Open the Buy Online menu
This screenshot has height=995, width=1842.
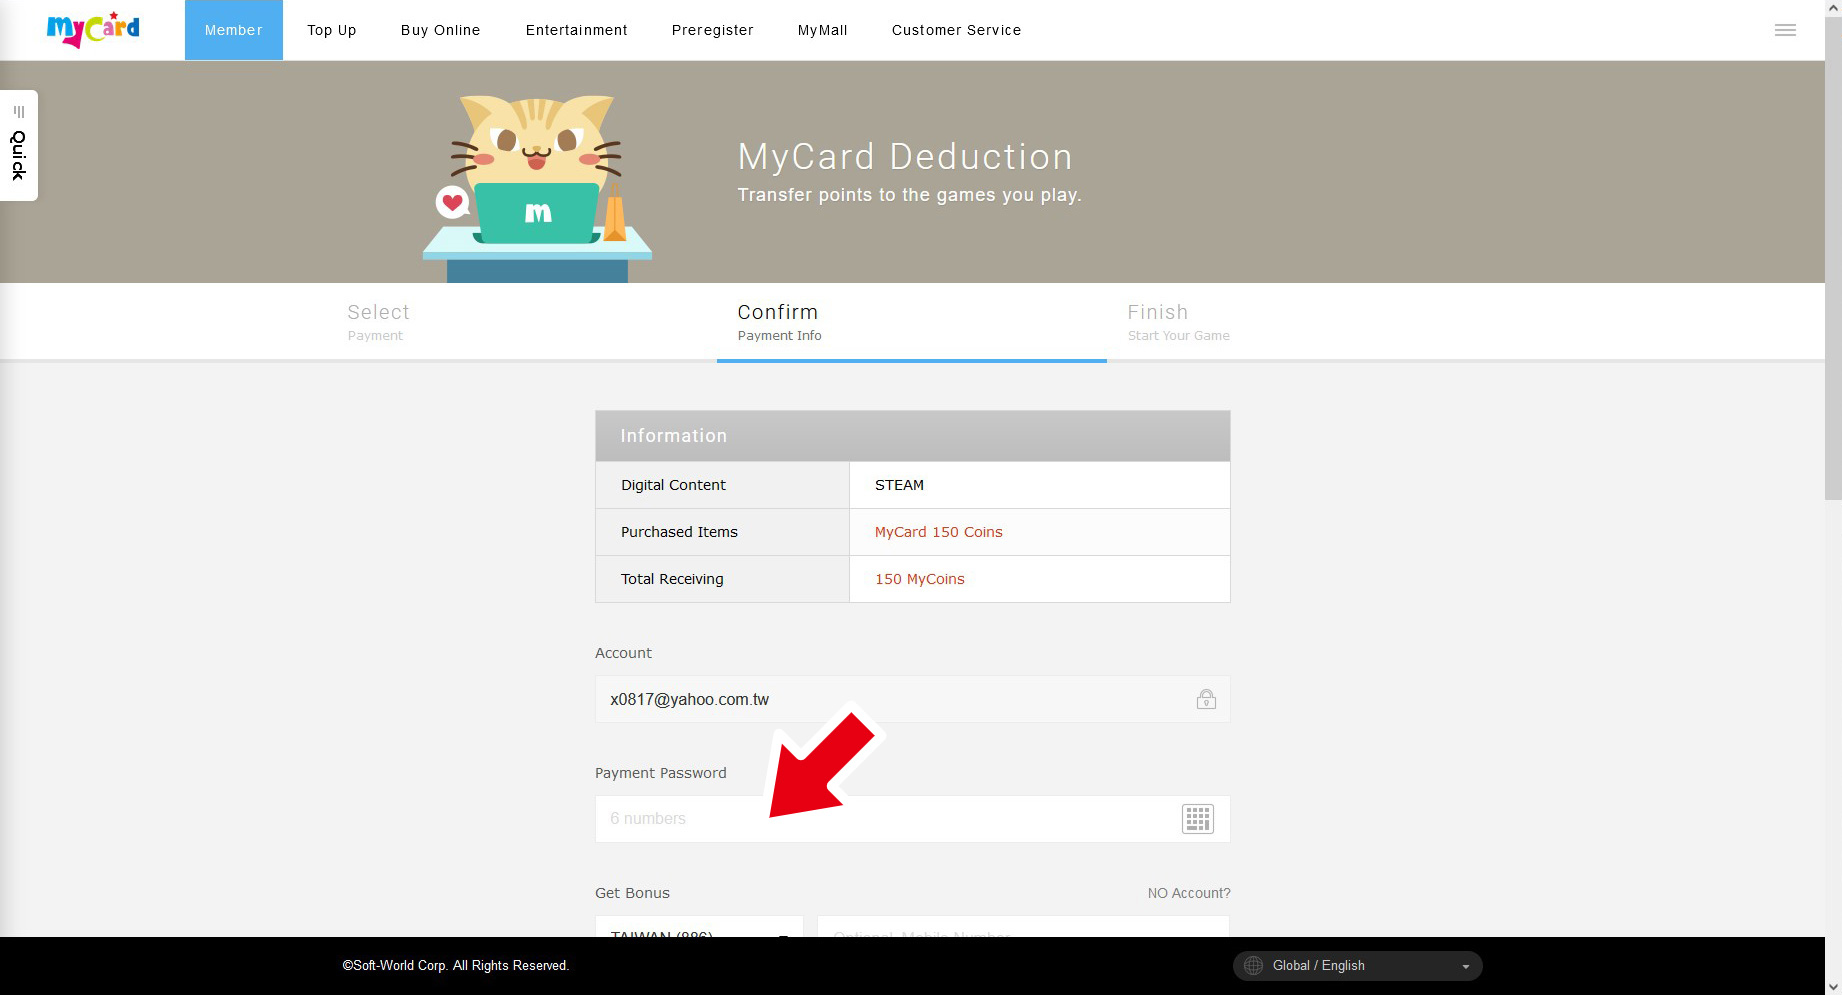[441, 30]
